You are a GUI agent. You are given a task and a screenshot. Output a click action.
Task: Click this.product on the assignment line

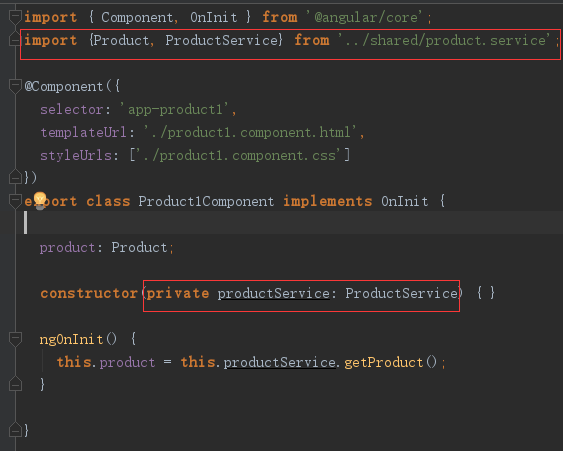[x=106, y=362]
